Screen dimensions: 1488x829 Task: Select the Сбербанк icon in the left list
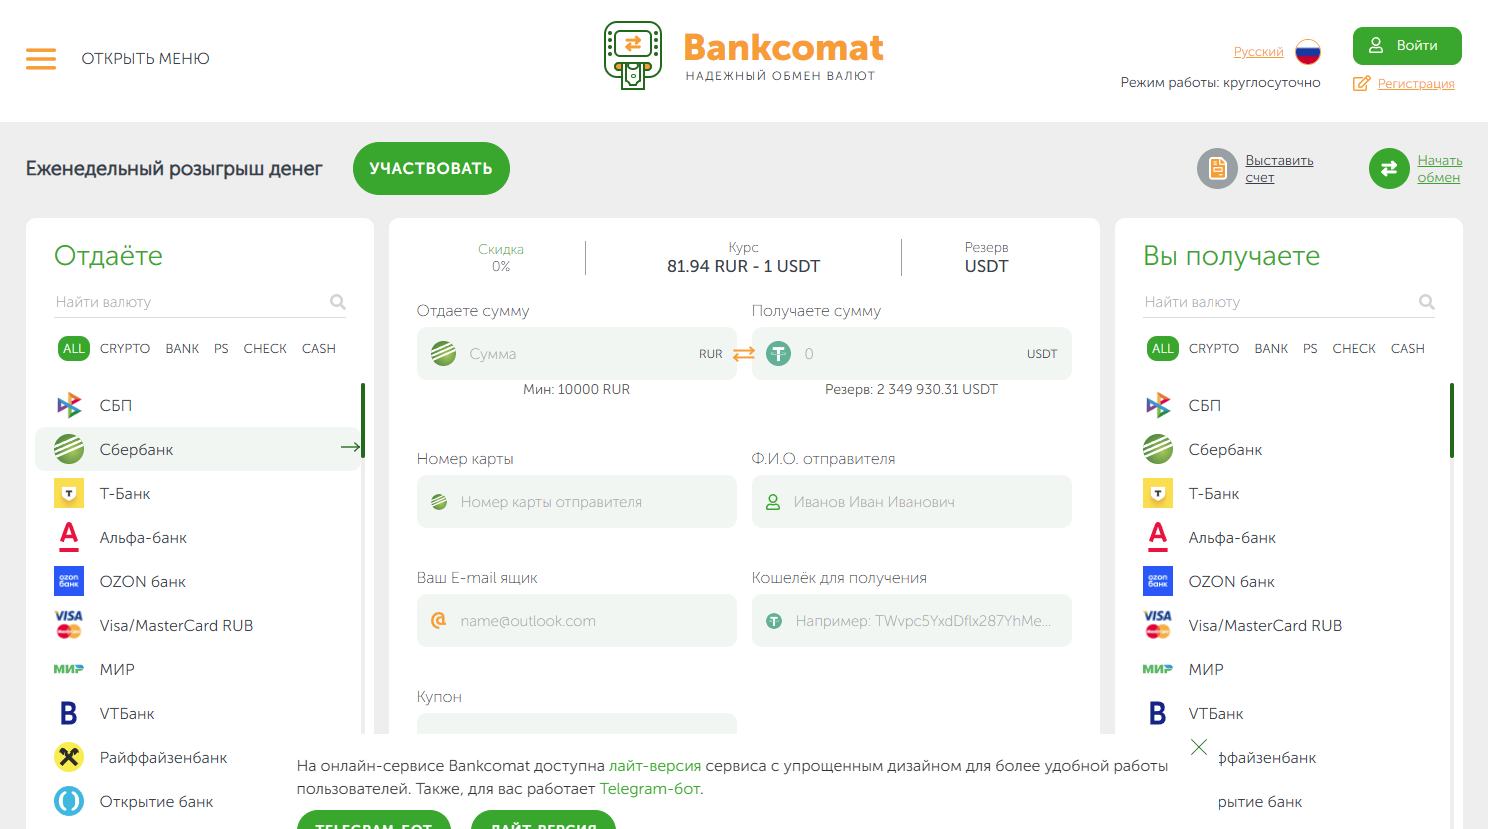coord(68,448)
